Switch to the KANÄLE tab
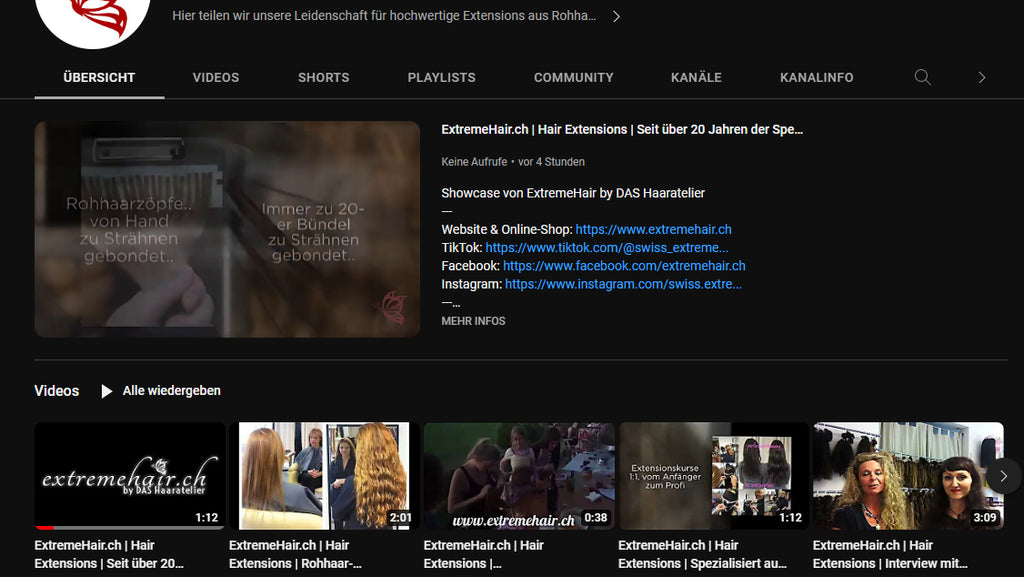Viewport: 1024px width, 577px height. (696, 77)
